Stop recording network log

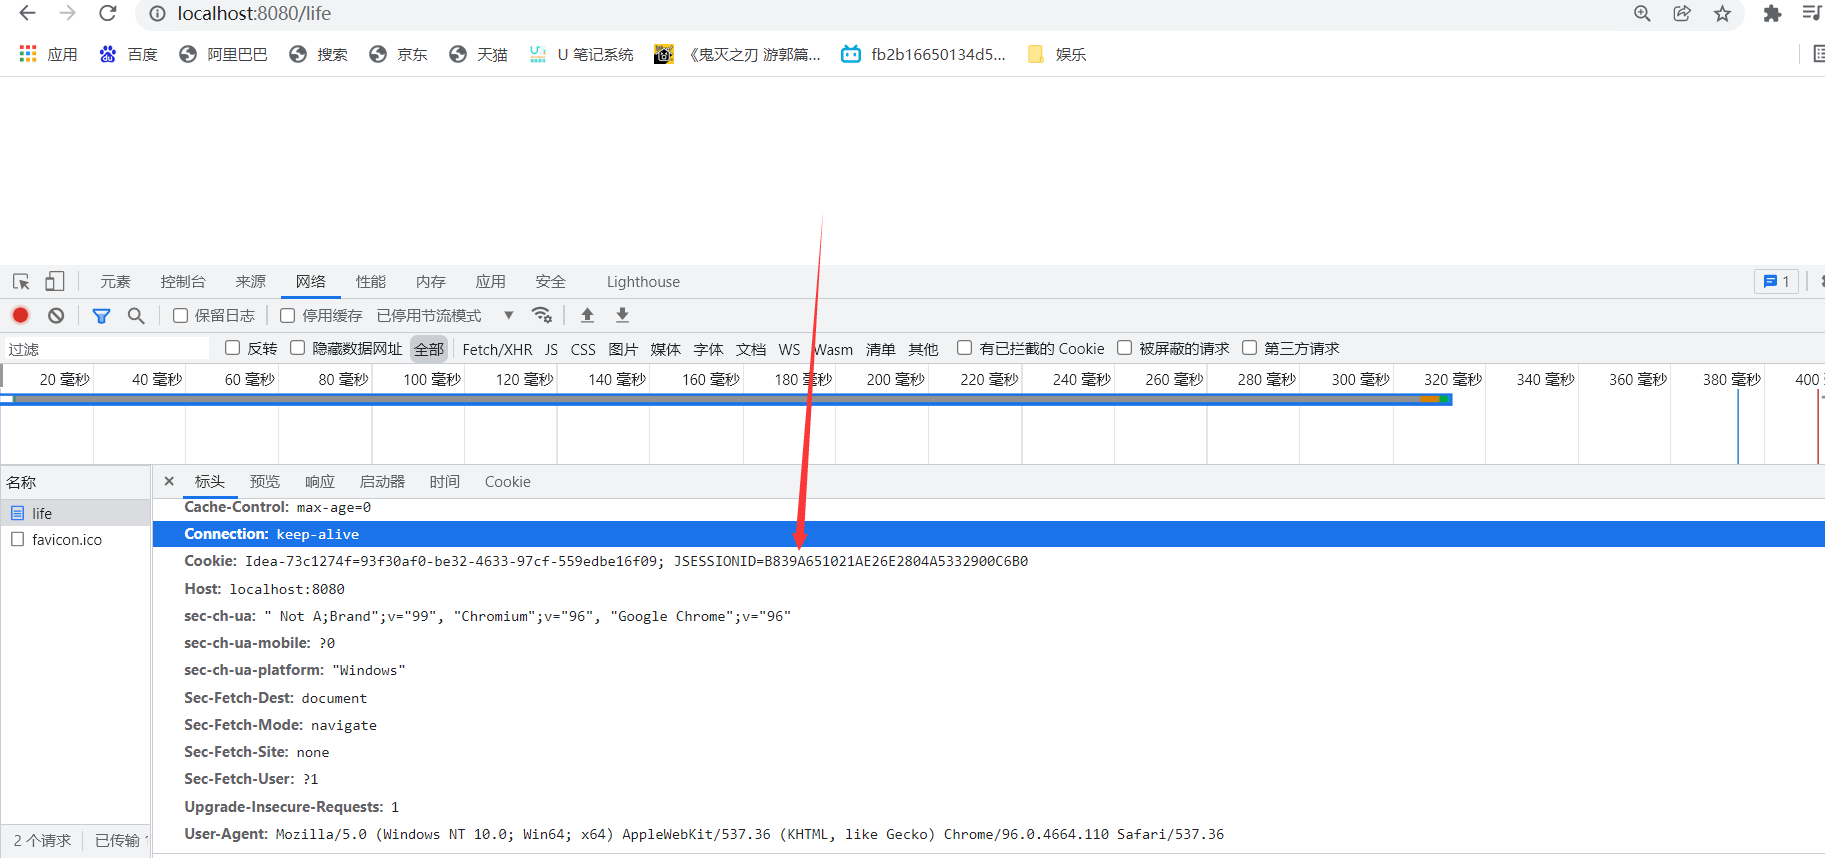[20, 315]
